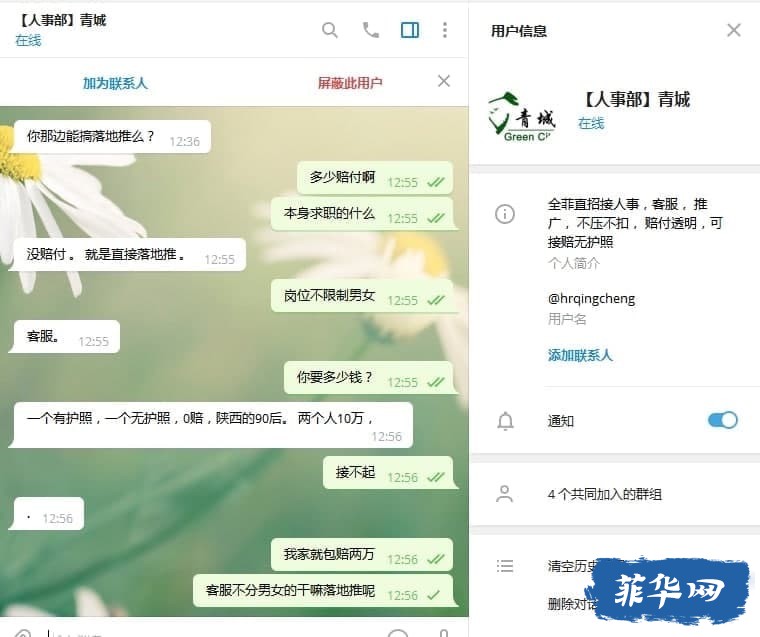Toggle the user info side panel

click(x=410, y=31)
